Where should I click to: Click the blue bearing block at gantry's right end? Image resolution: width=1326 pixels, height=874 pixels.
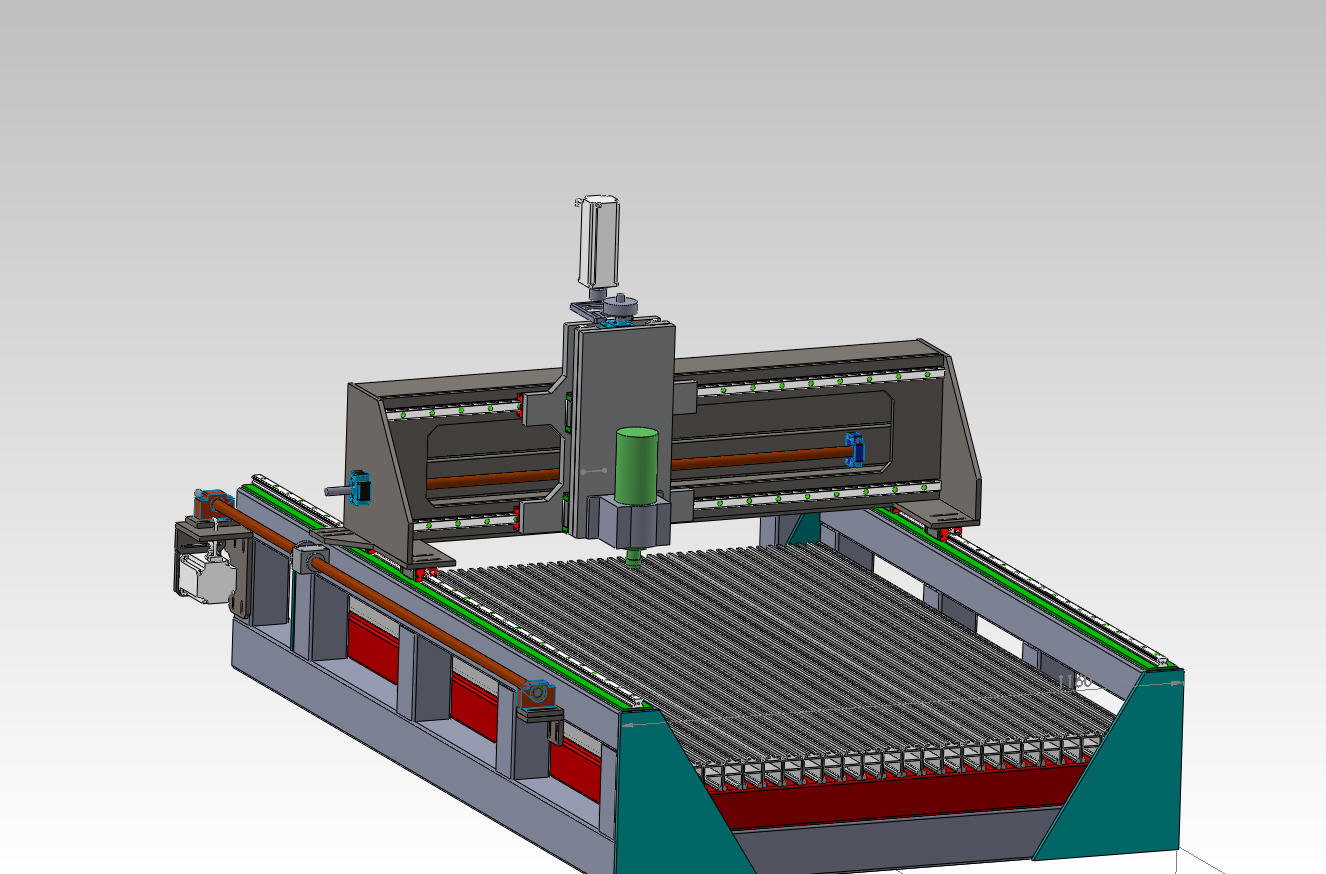tap(854, 449)
